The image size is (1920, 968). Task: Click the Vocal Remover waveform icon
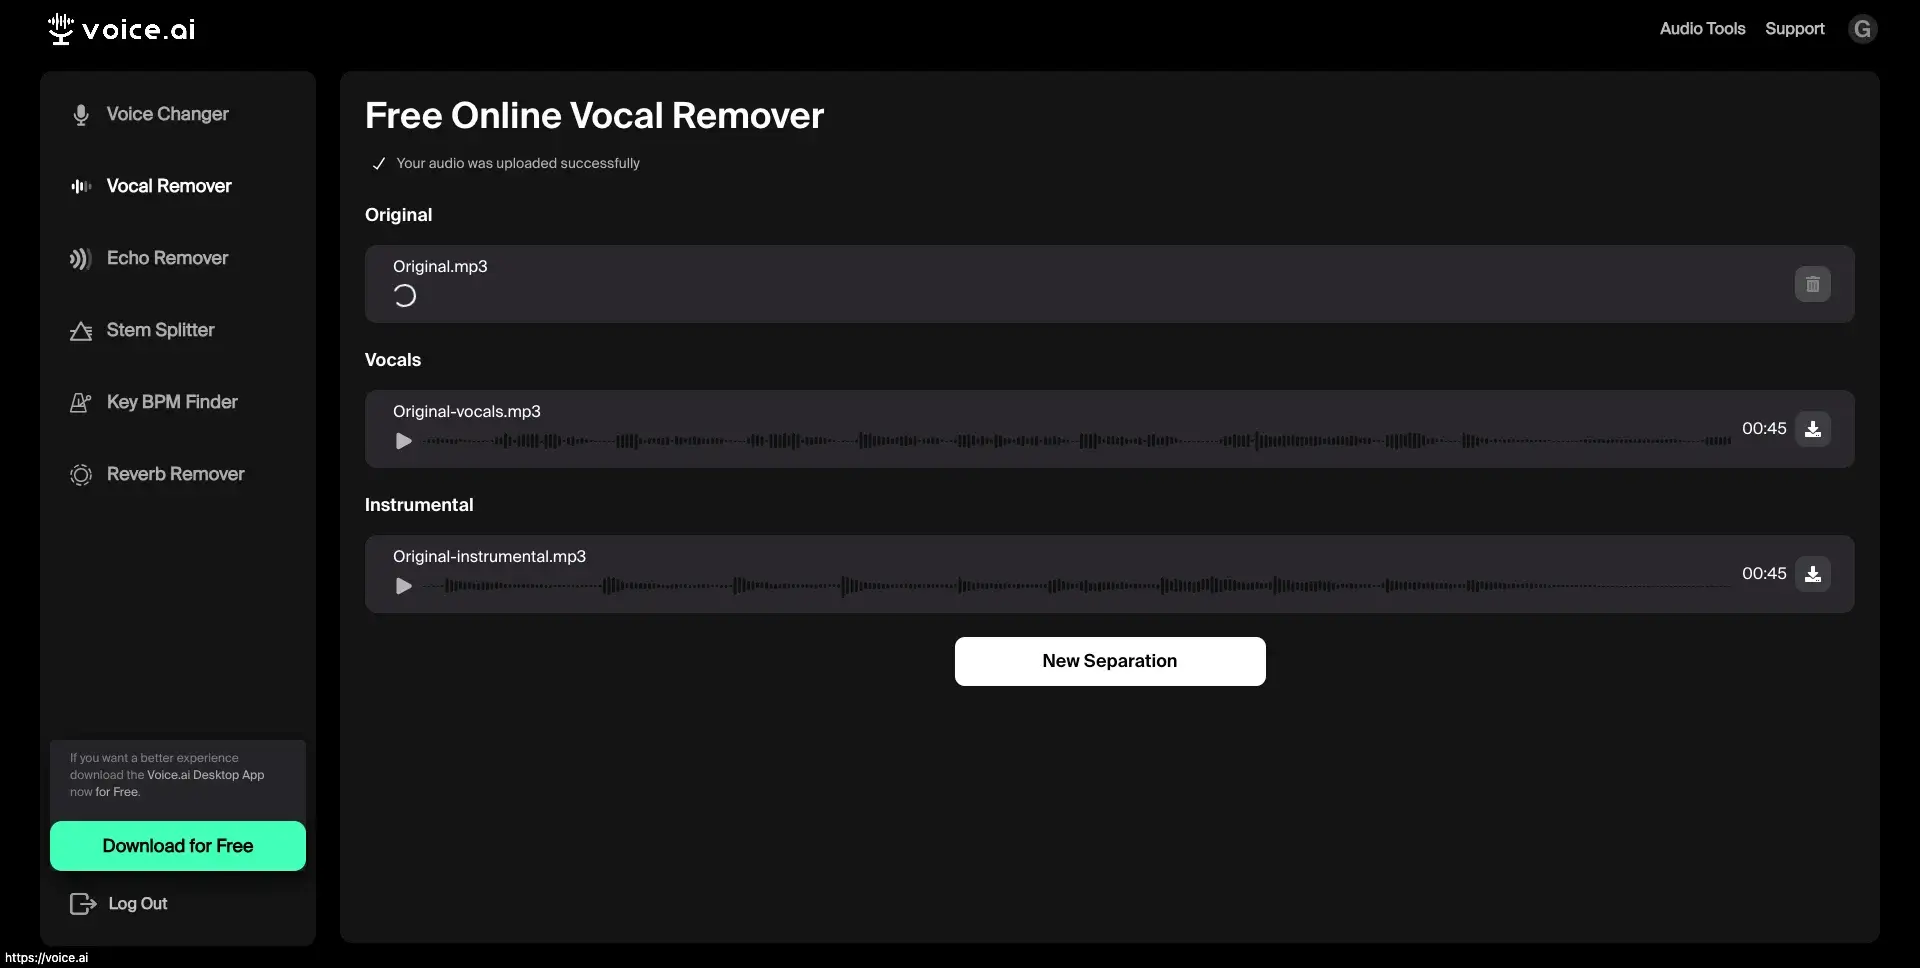(81, 186)
